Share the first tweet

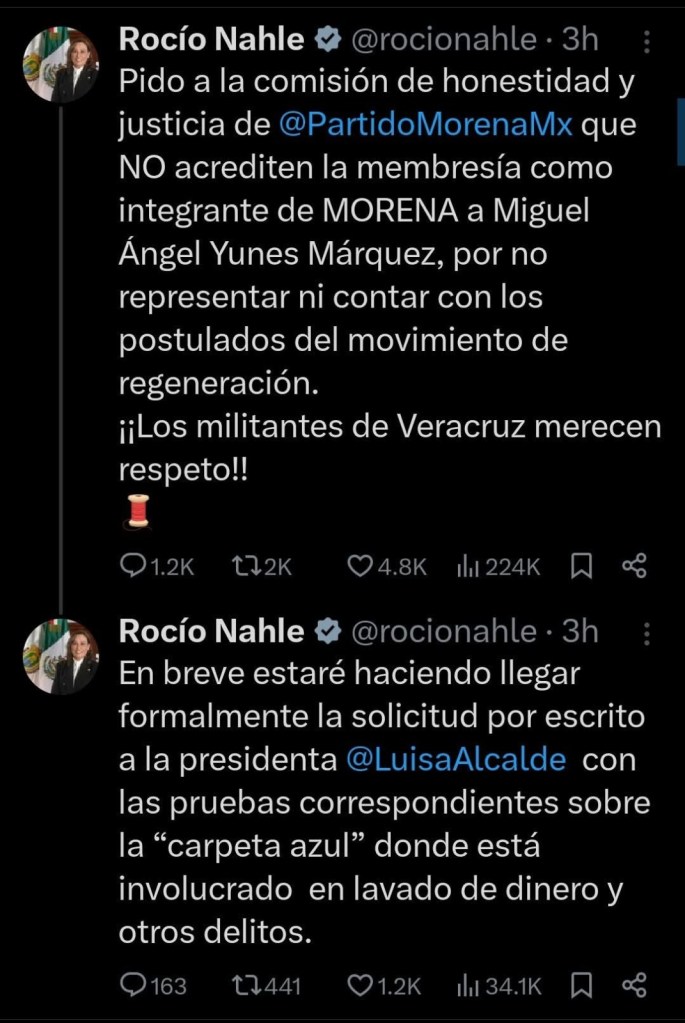(x=634, y=567)
